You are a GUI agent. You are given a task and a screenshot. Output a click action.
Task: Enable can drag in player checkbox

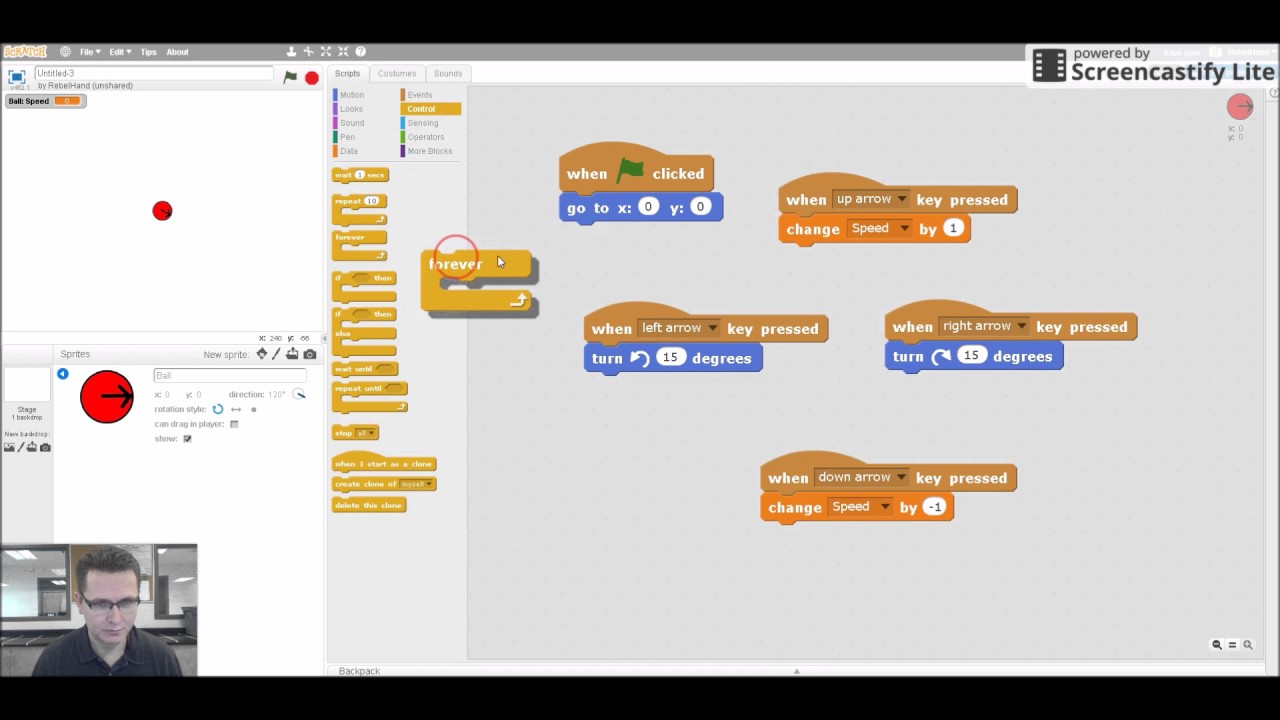(234, 424)
